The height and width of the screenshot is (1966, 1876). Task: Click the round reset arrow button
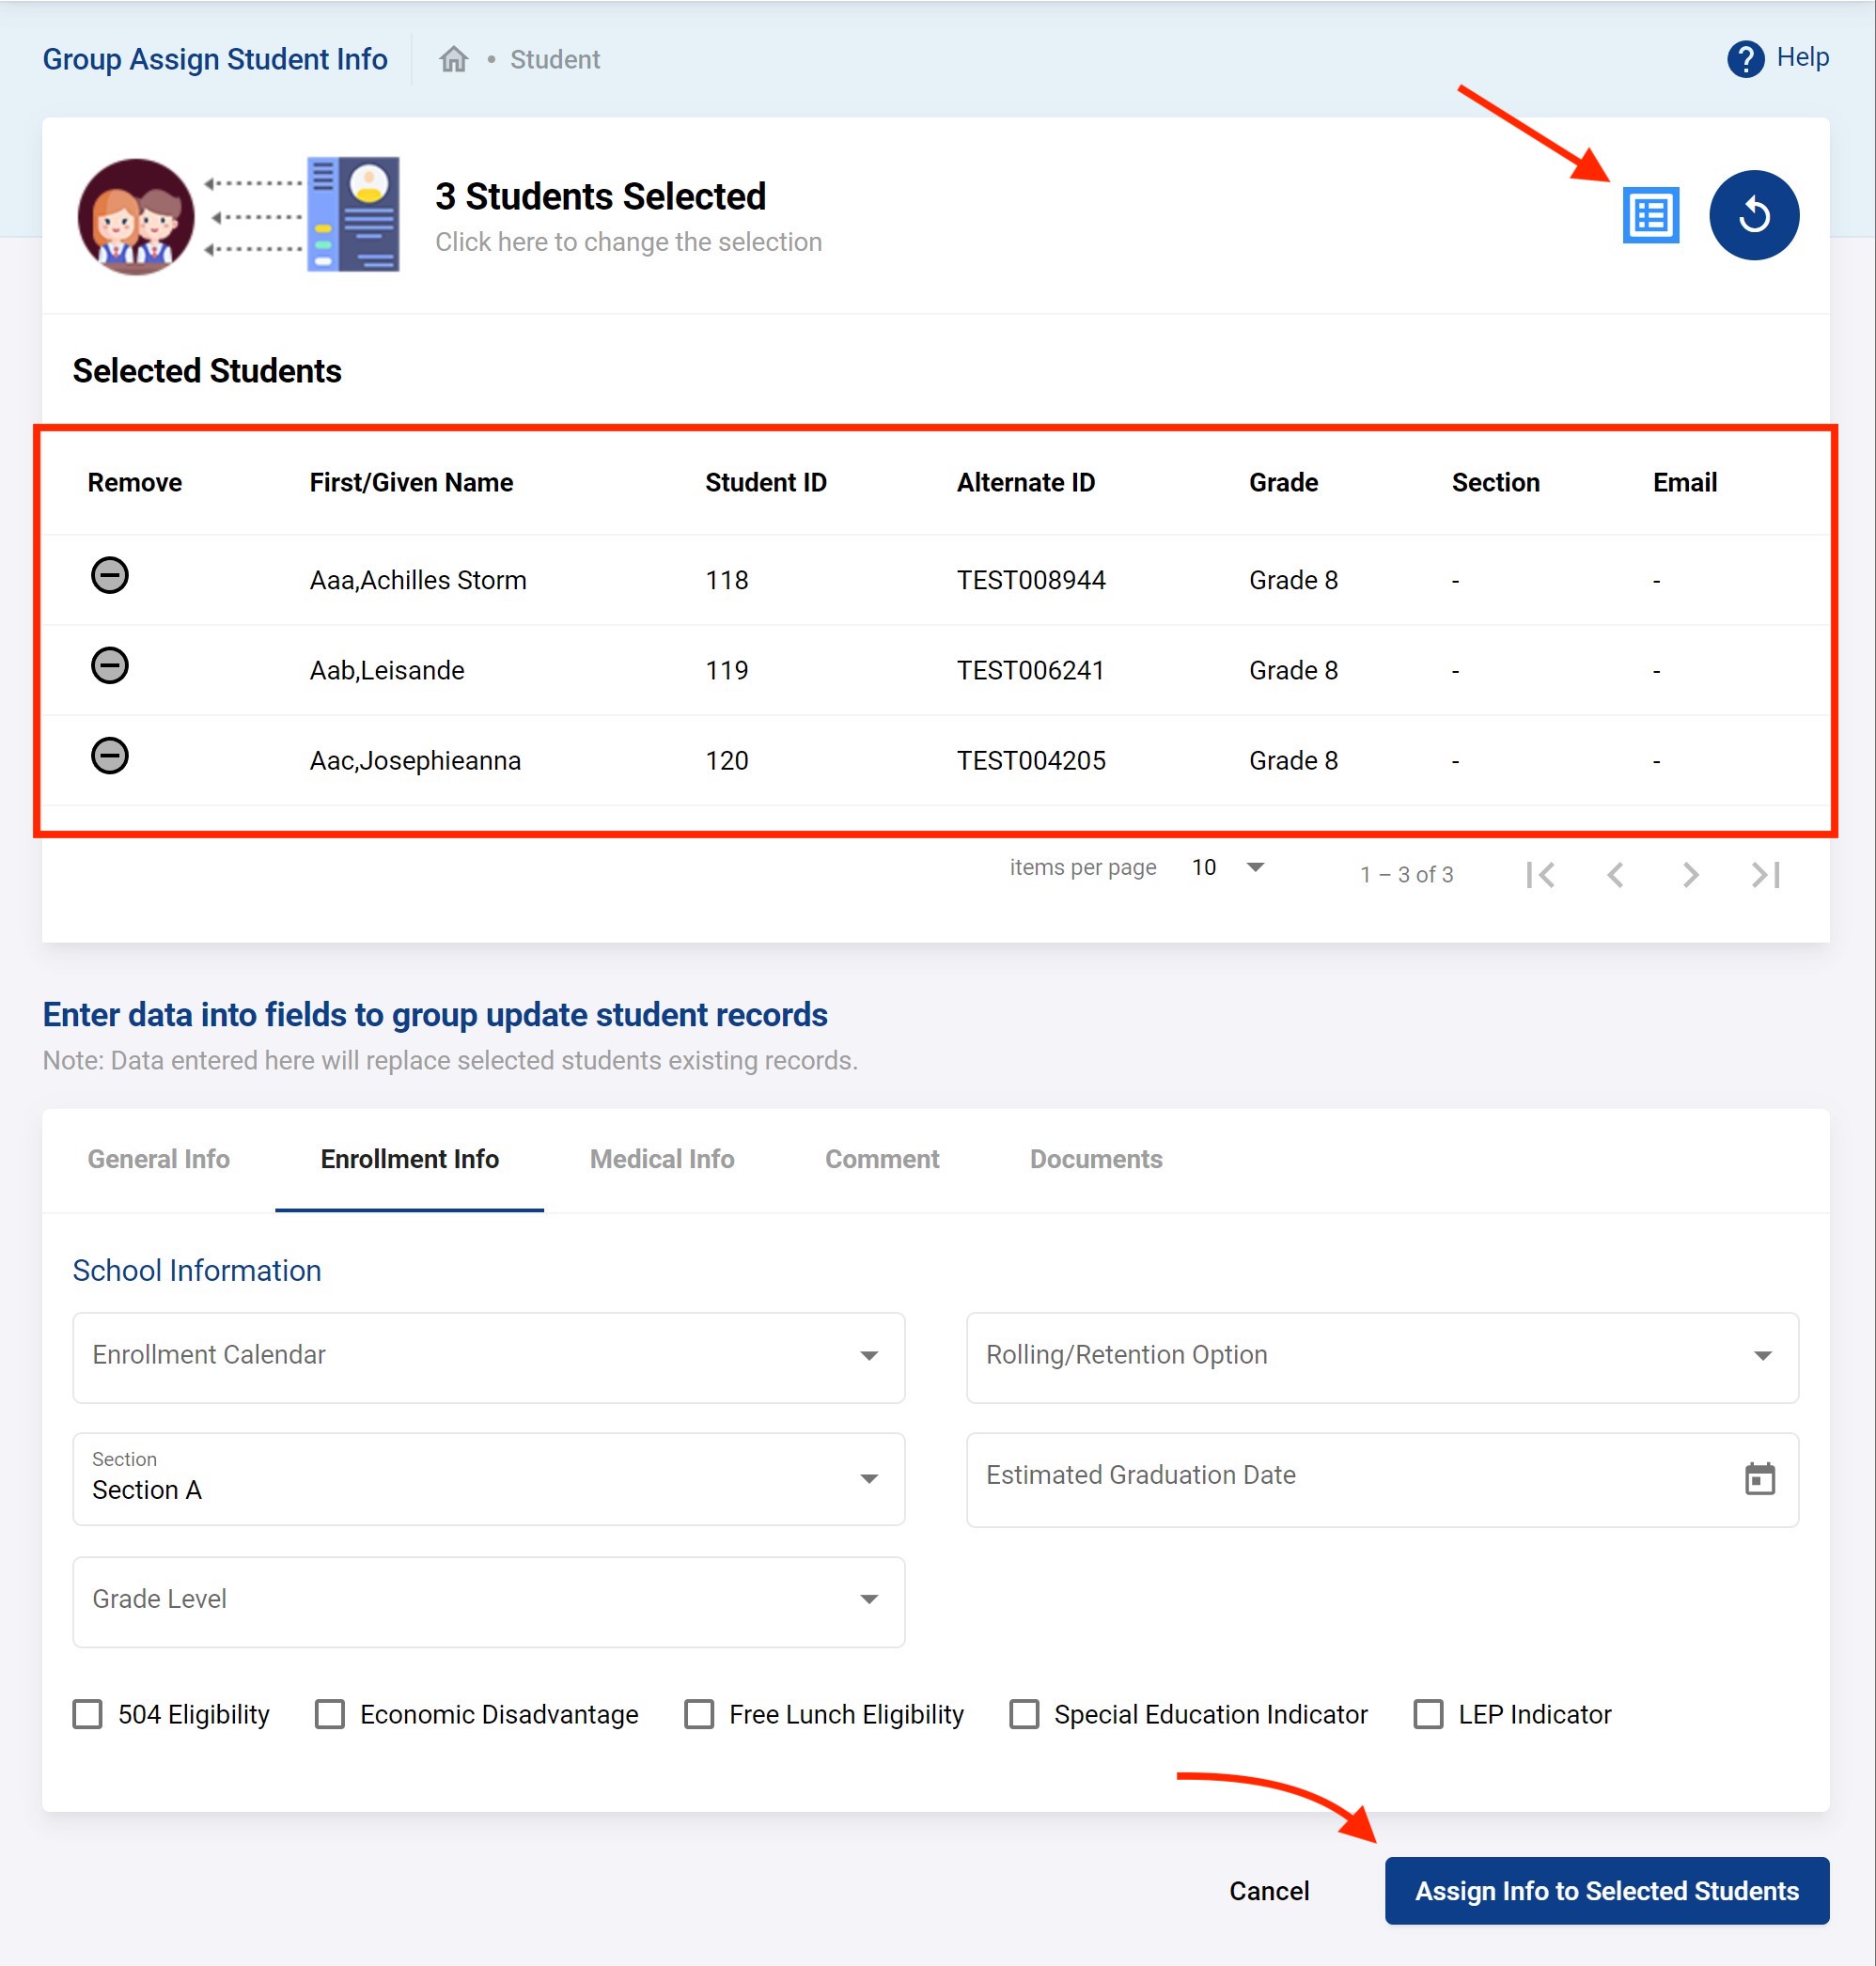(x=1753, y=215)
